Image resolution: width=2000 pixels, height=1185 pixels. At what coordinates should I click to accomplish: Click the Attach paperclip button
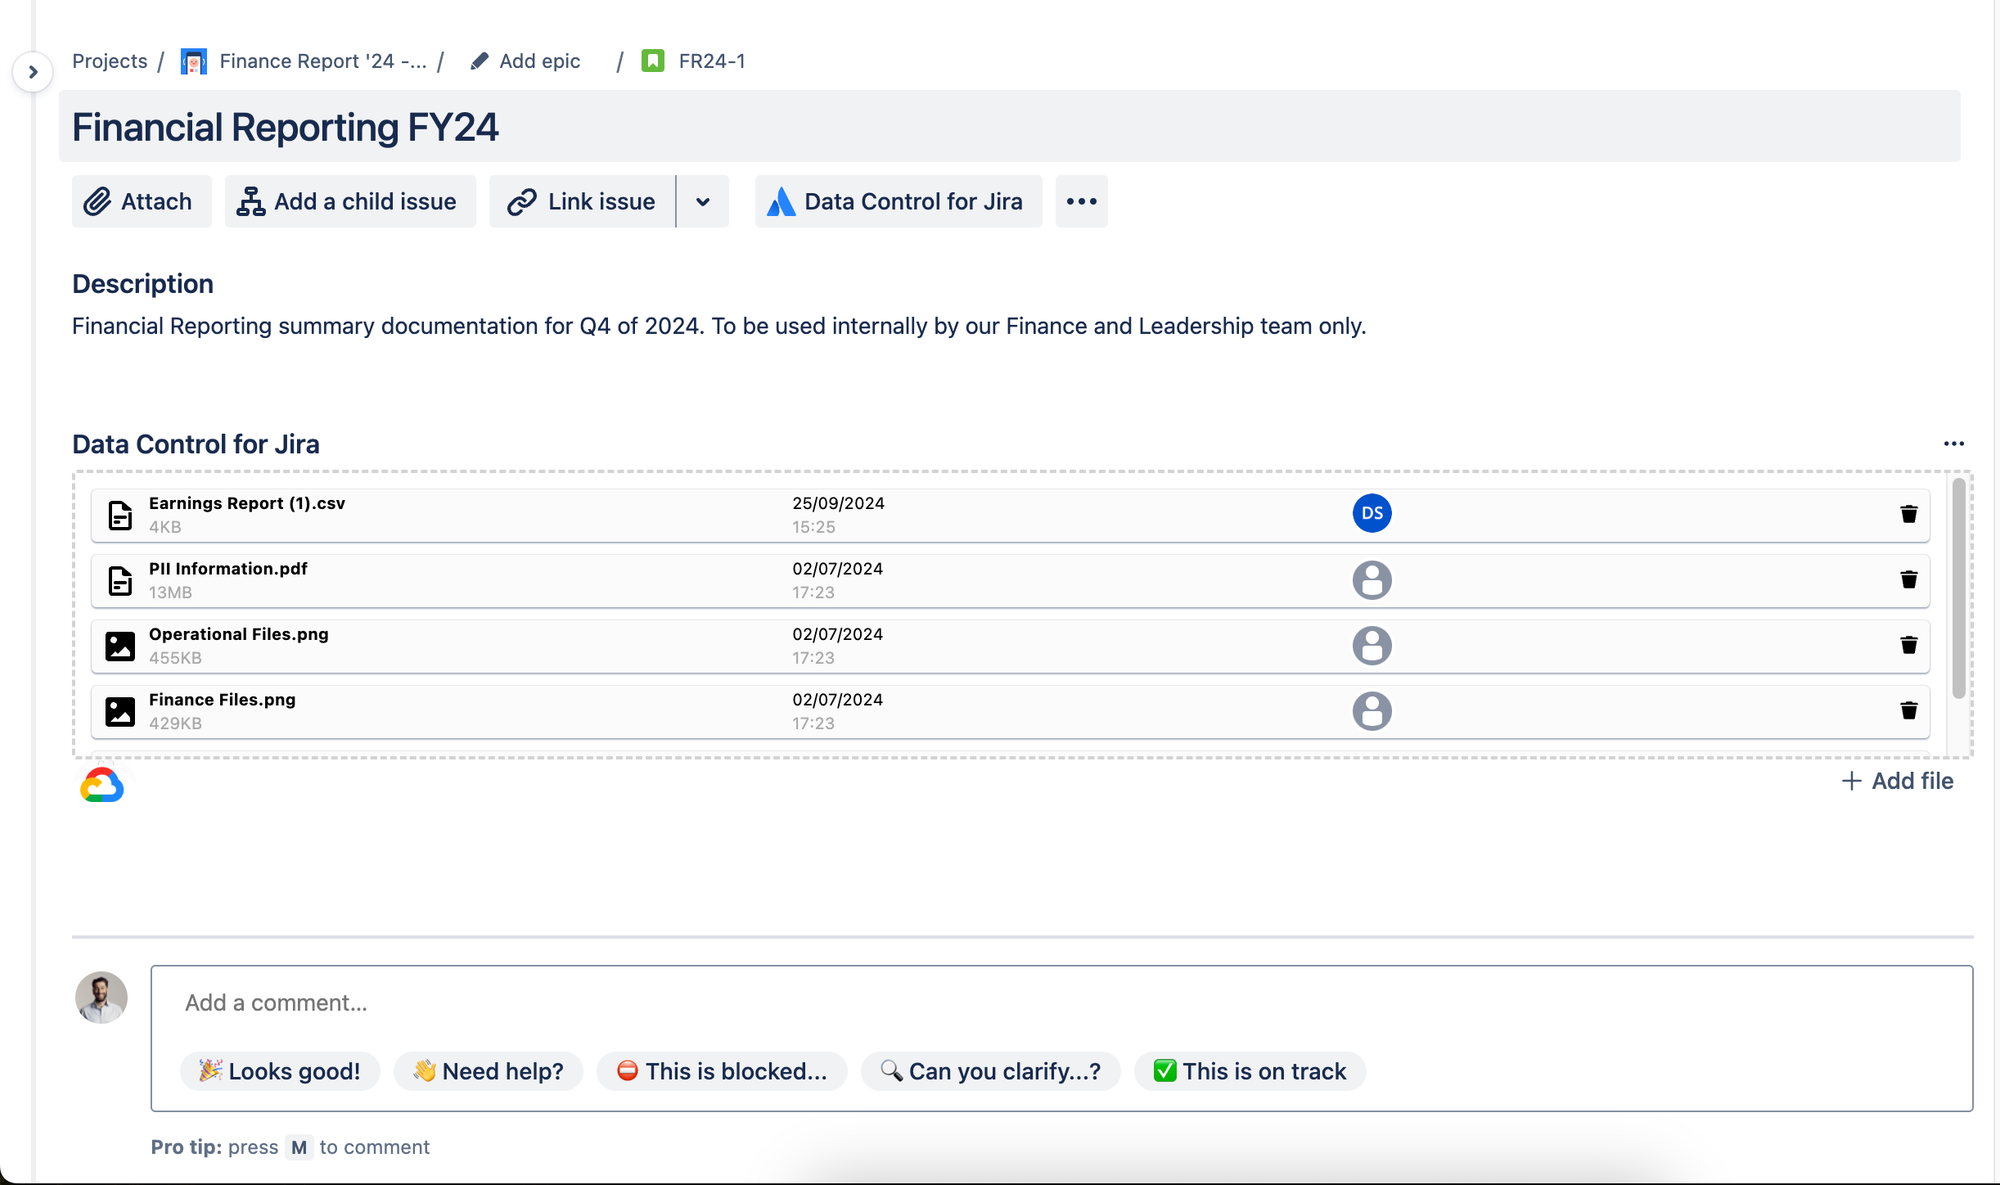pos(141,202)
